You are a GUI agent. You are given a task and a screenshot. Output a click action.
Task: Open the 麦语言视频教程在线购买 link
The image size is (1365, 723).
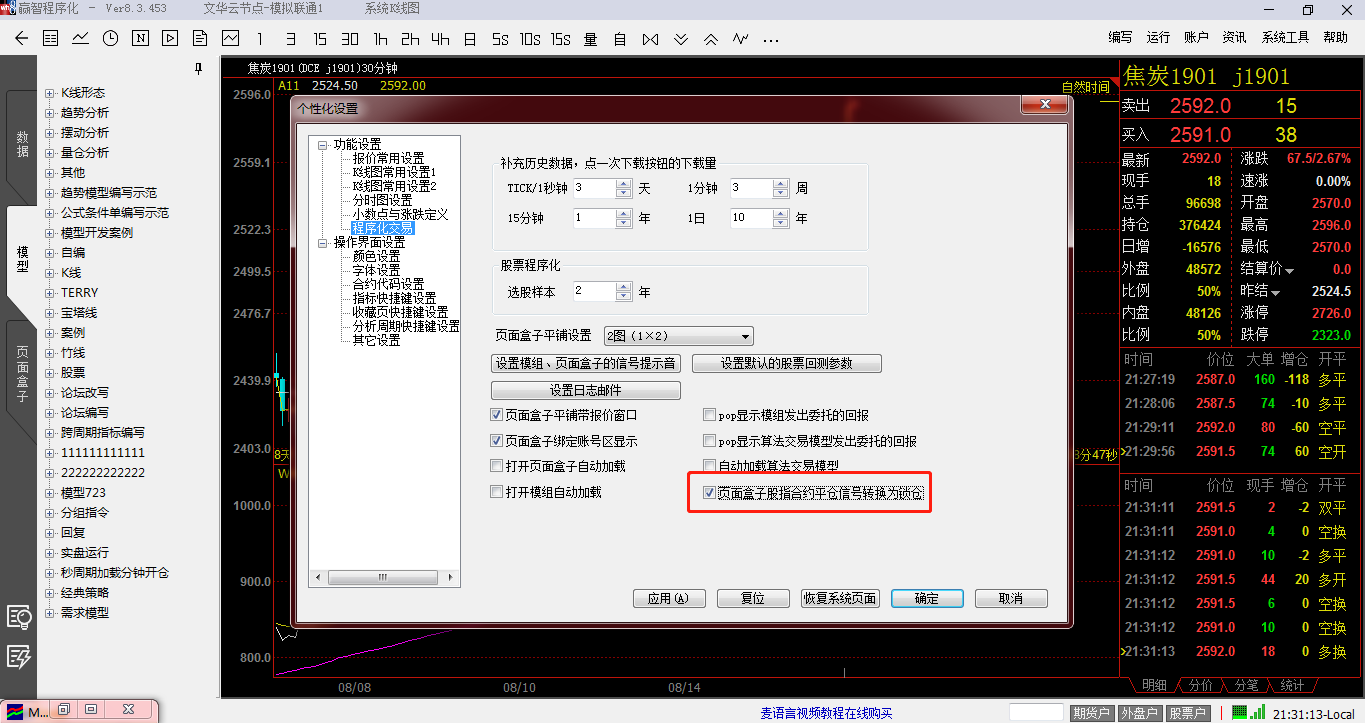pos(826,713)
